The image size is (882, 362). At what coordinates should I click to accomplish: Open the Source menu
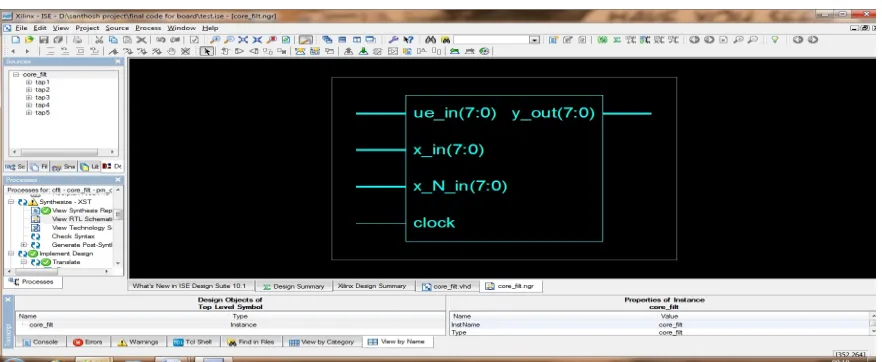(x=117, y=28)
